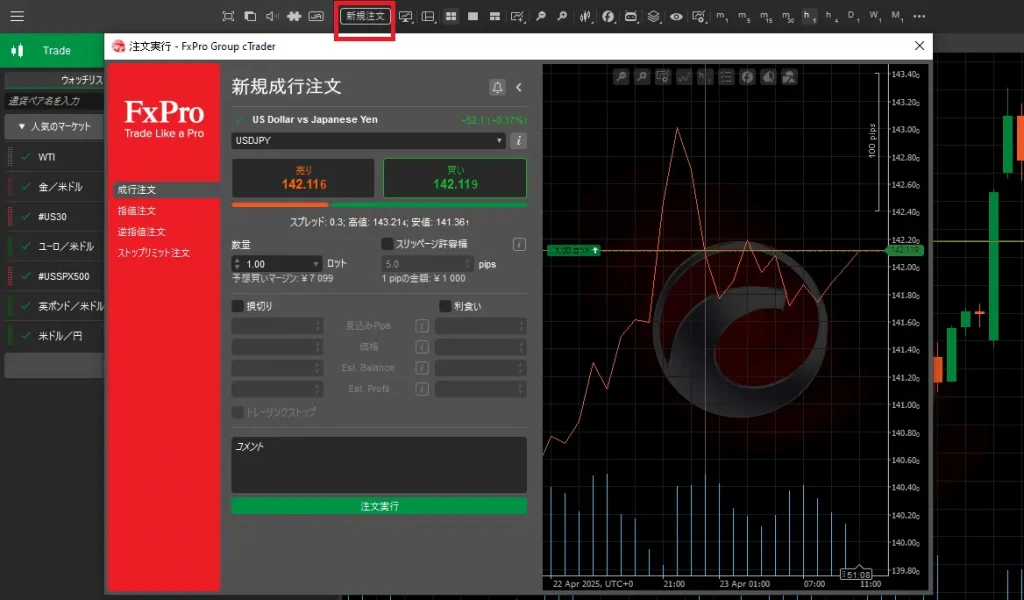Switch to 指値注文 order type

coord(137,211)
